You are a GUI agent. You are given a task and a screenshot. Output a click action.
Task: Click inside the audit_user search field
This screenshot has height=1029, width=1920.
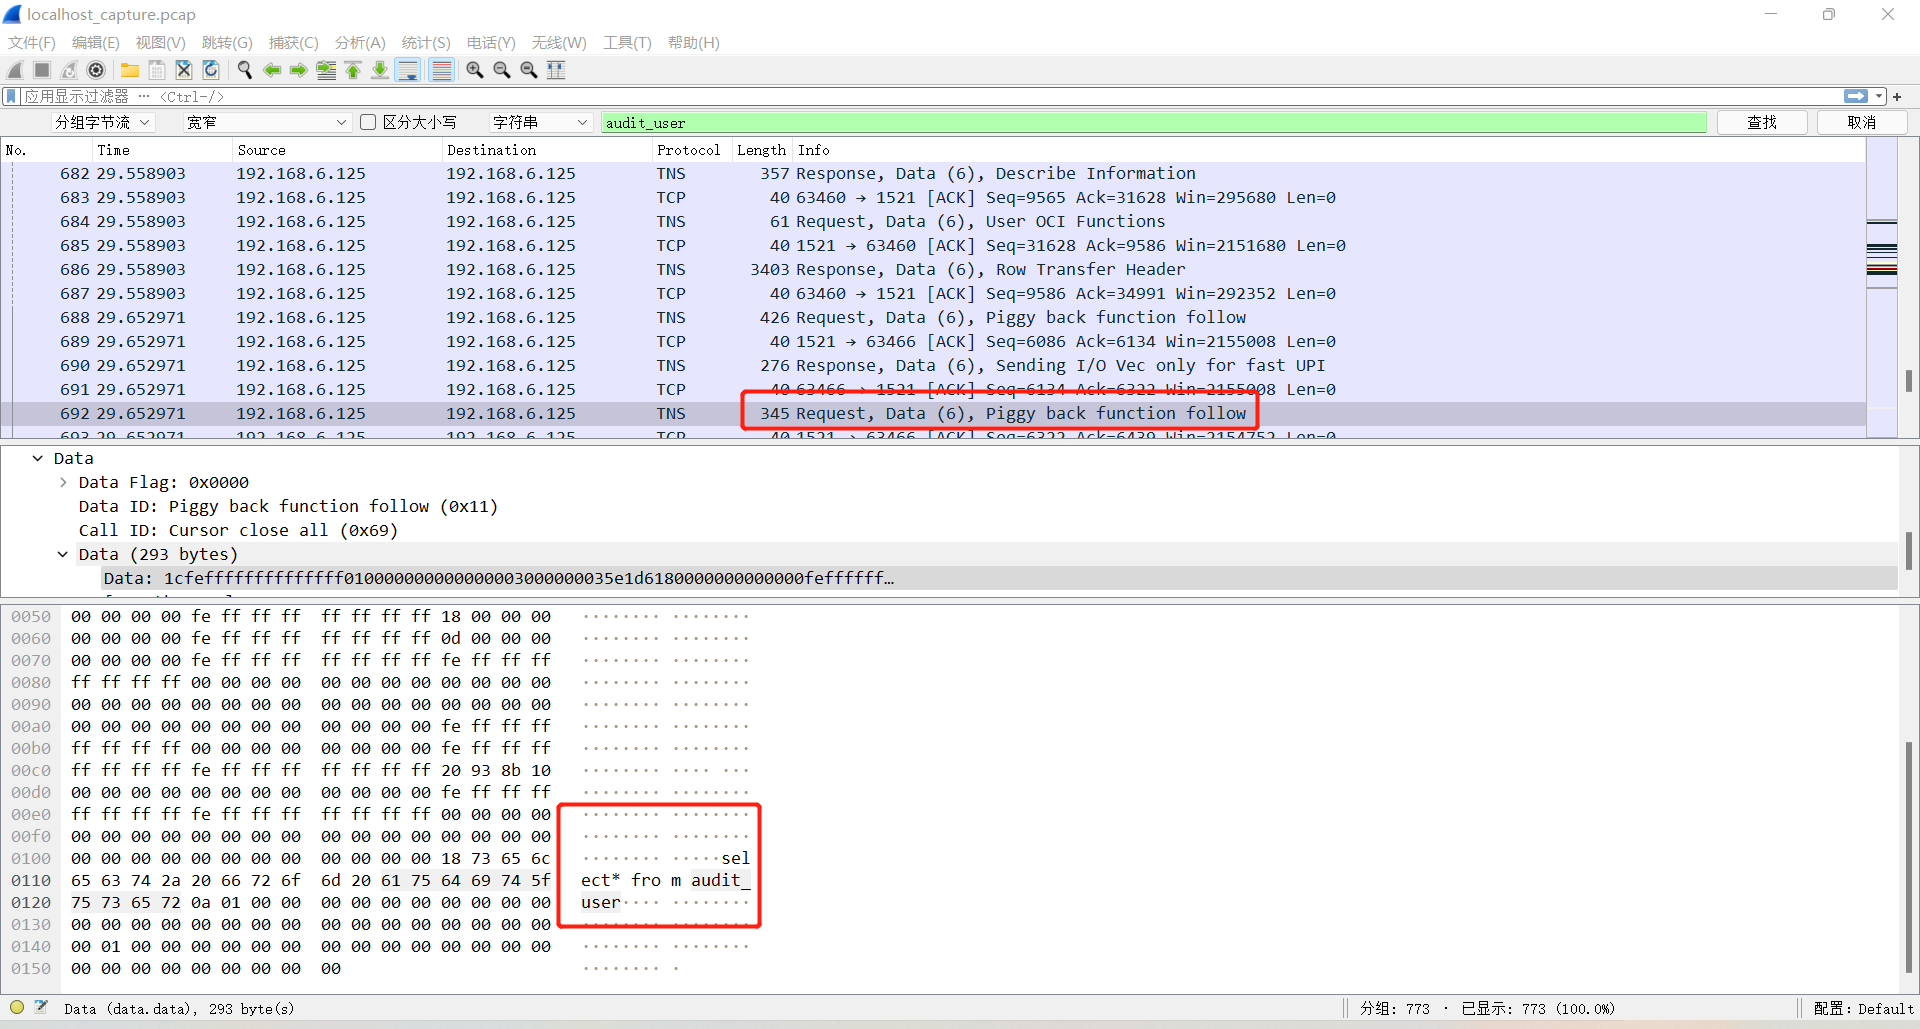(1000, 122)
